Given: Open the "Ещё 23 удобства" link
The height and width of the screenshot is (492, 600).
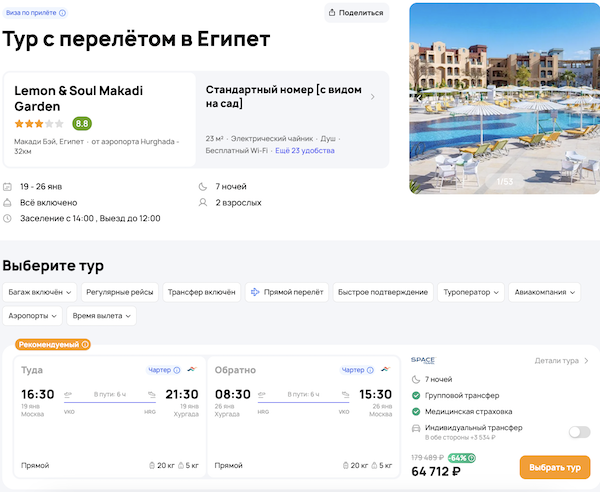Looking at the screenshot, I should pyautogui.click(x=305, y=150).
